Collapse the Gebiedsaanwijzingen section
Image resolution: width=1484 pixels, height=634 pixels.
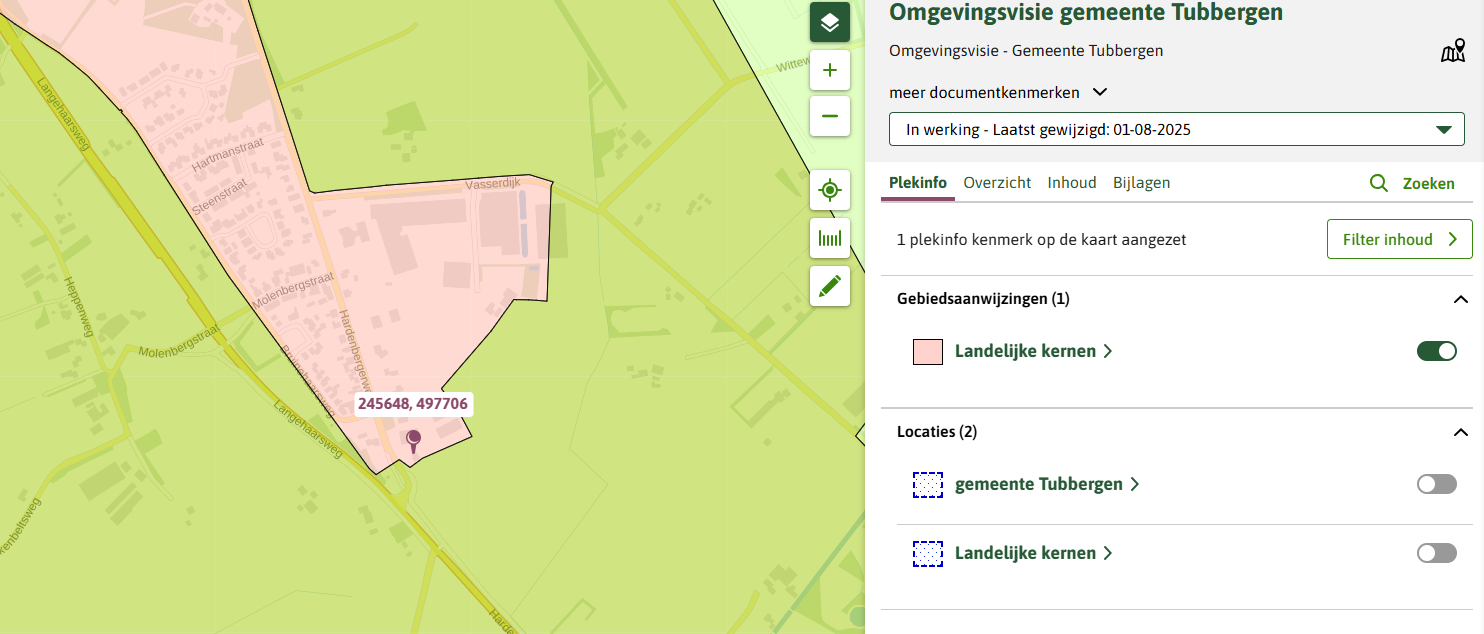[1461, 299]
